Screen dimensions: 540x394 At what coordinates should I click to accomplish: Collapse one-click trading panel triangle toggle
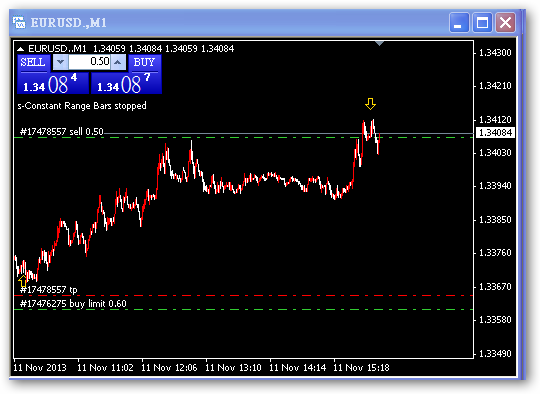coord(20,49)
